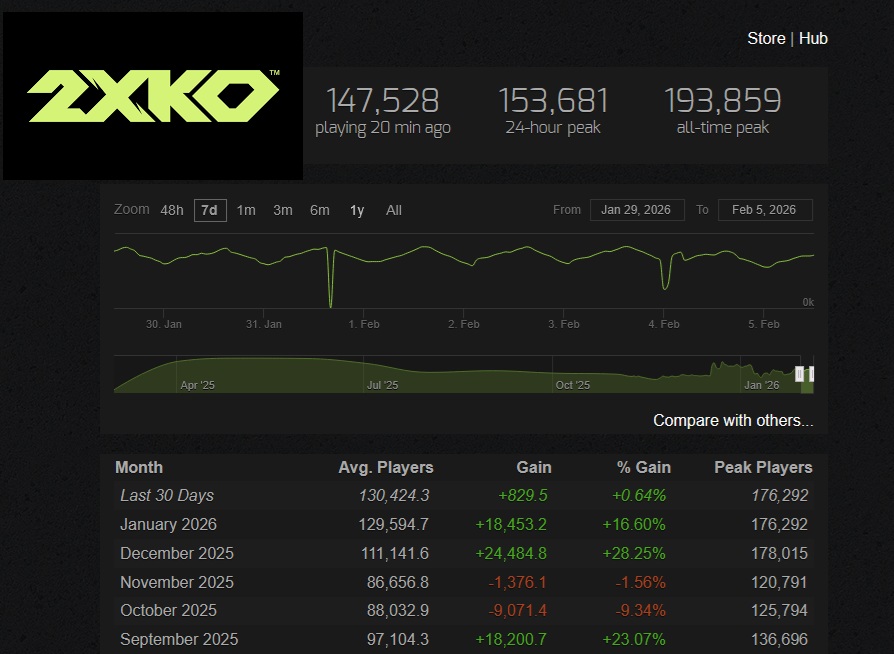Click the 2. Feb axis label
The height and width of the screenshot is (654, 894).
point(464,324)
